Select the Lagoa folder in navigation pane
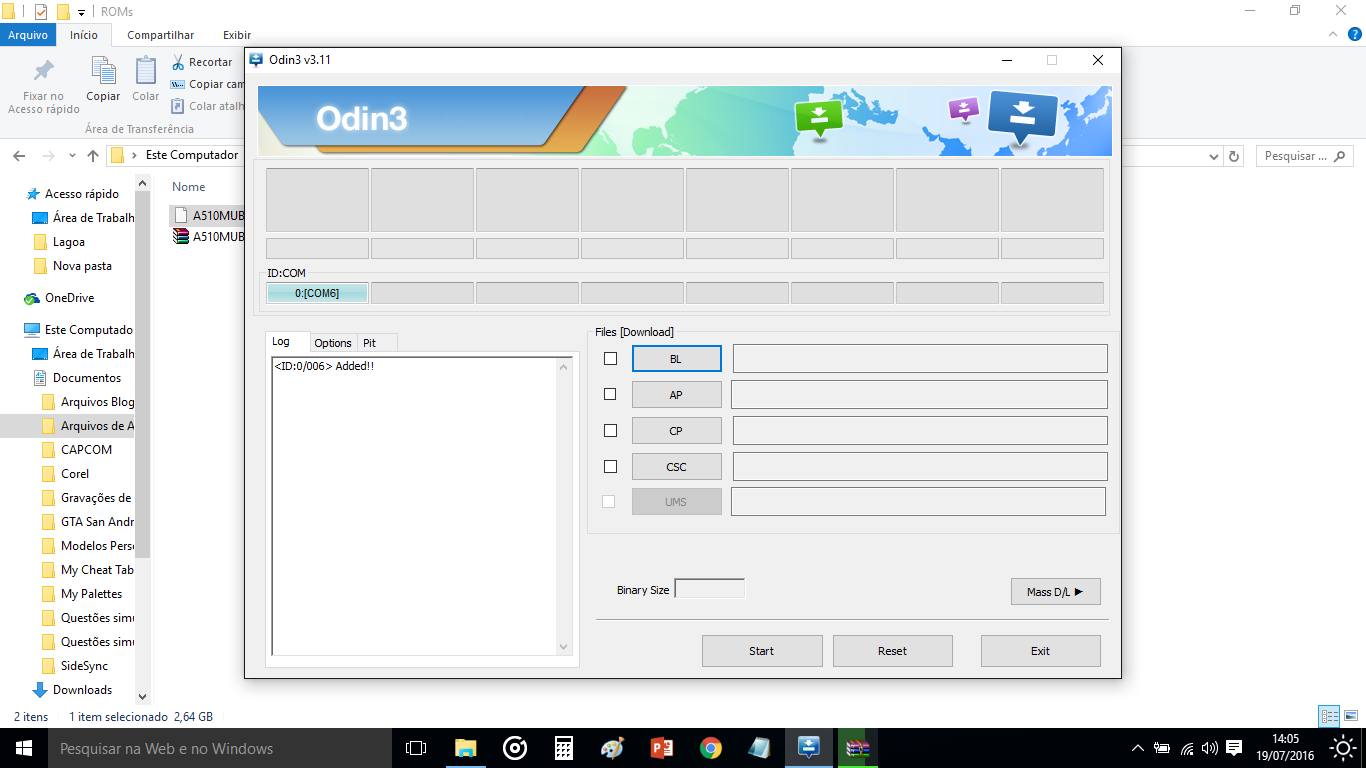Viewport: 1366px width, 768px height. pyautogui.click(x=69, y=242)
